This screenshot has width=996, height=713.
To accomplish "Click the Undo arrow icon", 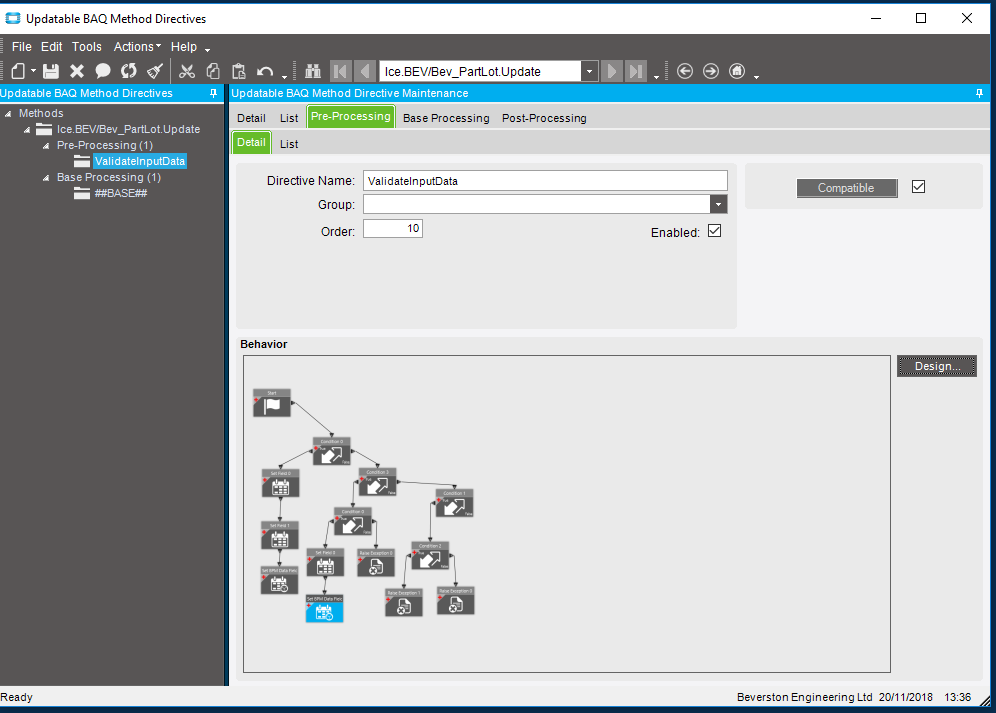I will 265,71.
